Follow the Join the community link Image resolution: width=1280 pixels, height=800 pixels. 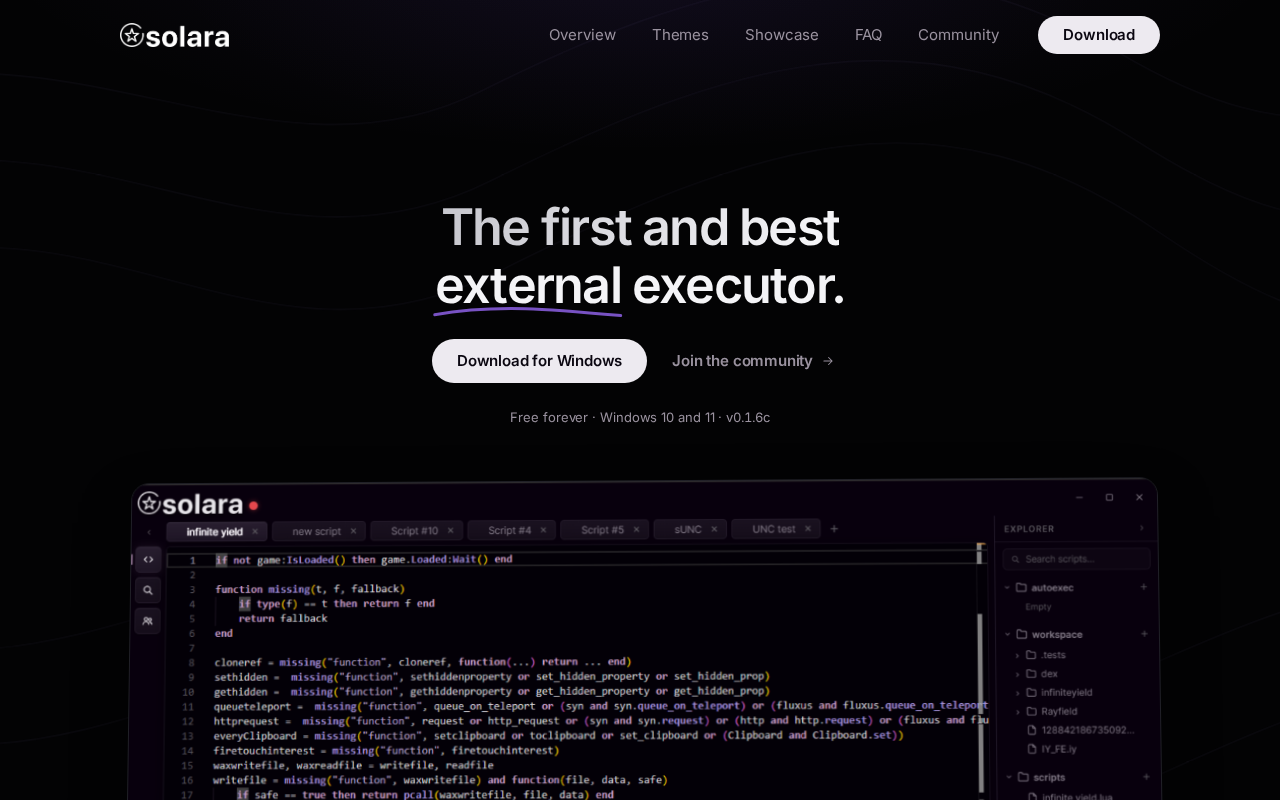[753, 361]
